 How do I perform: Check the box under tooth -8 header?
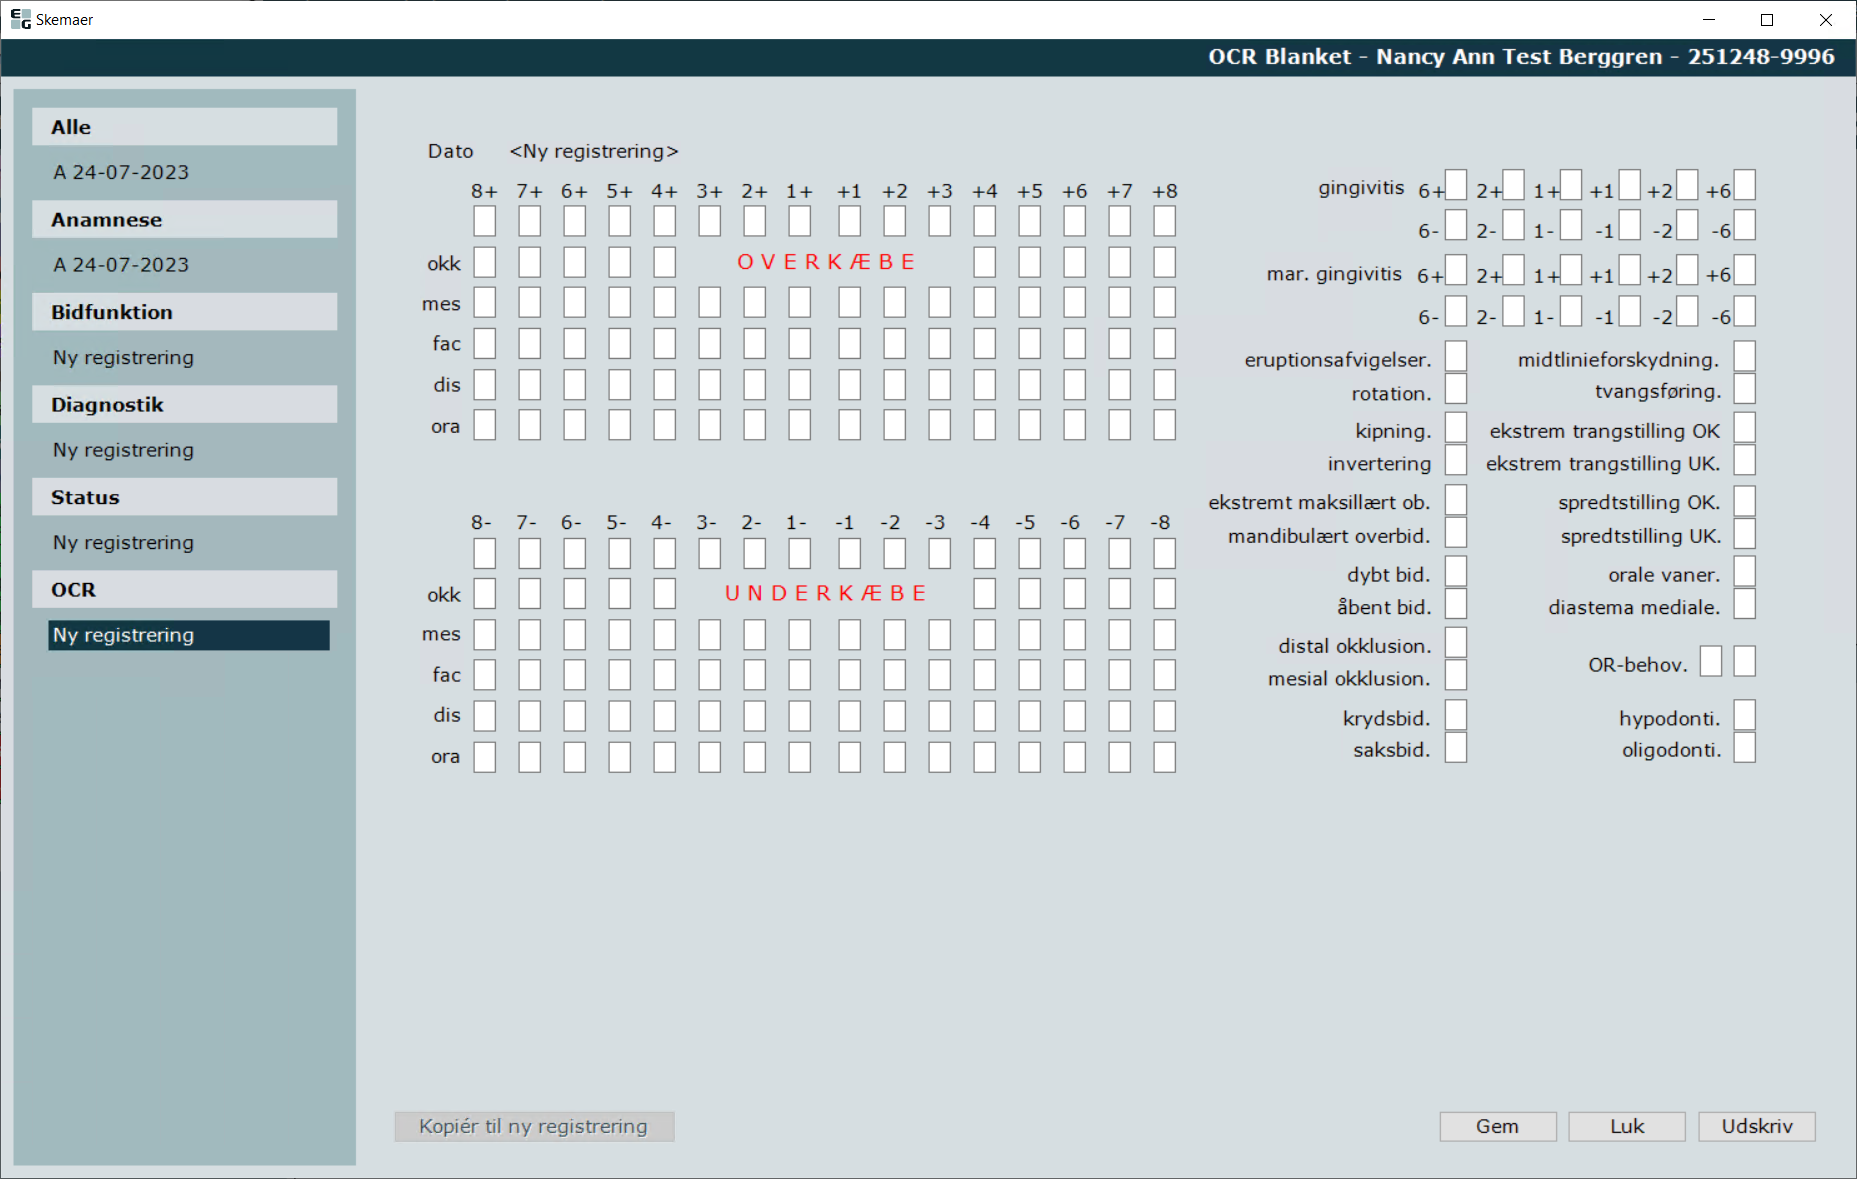click(x=1165, y=553)
